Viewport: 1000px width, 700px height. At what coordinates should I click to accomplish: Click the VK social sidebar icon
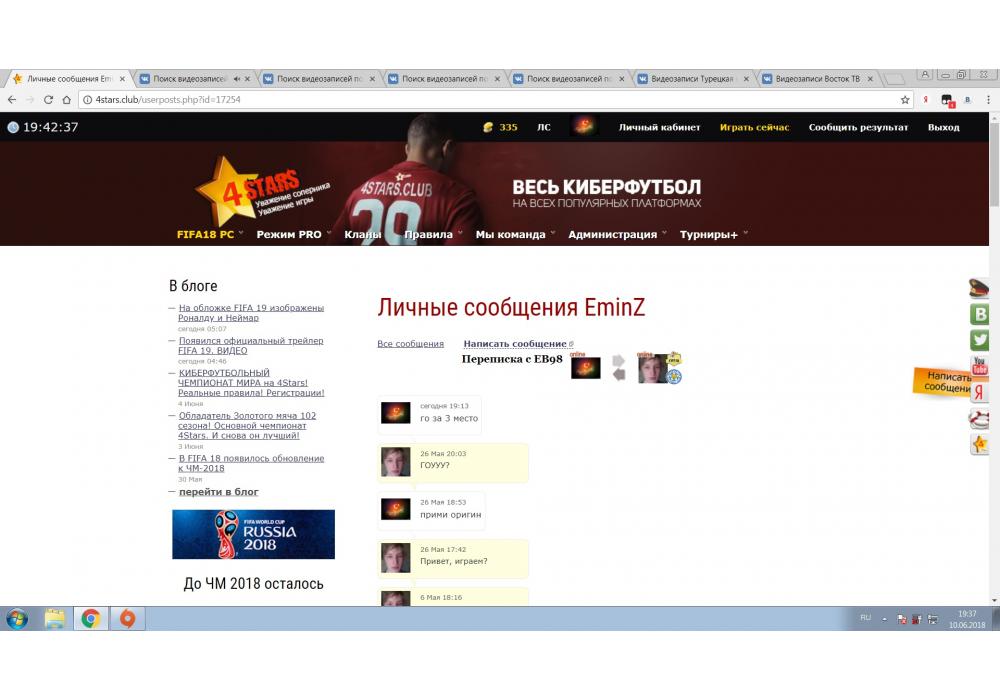(x=980, y=314)
